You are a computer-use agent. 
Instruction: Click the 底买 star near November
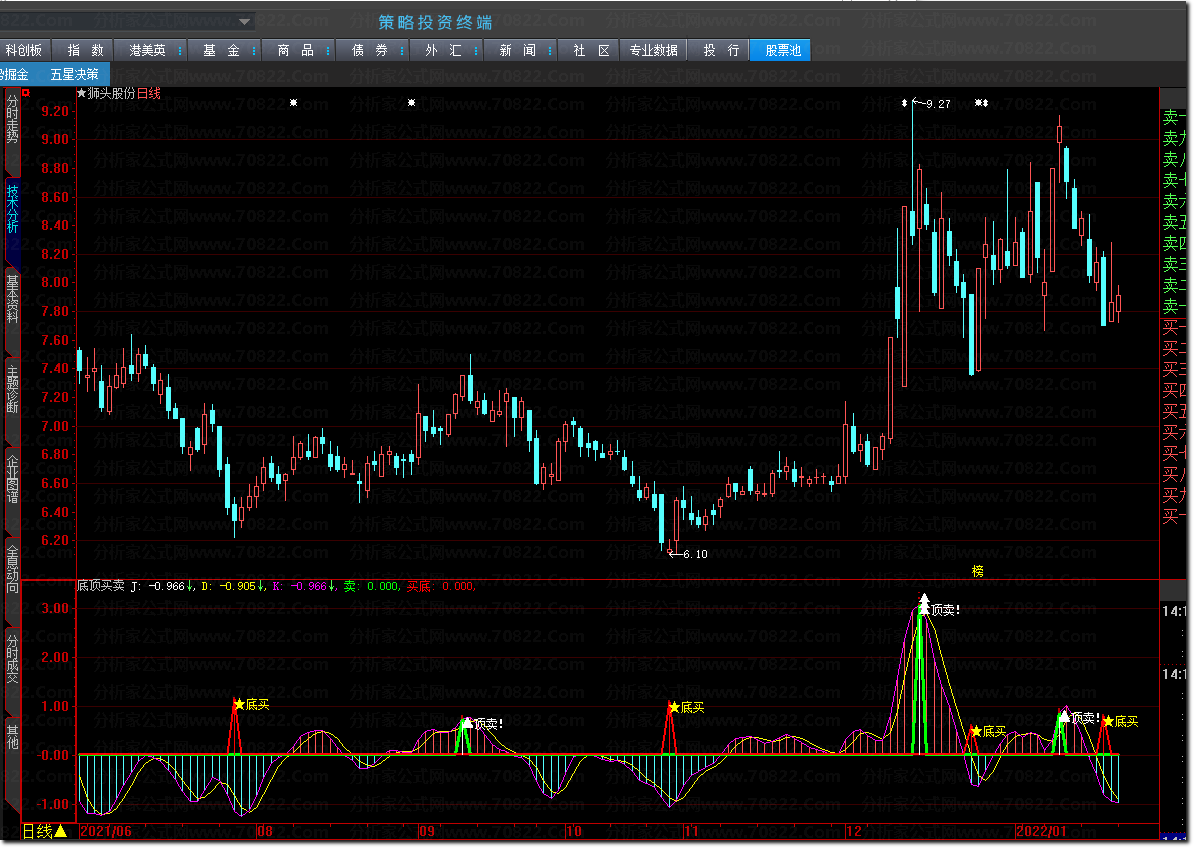click(x=674, y=707)
